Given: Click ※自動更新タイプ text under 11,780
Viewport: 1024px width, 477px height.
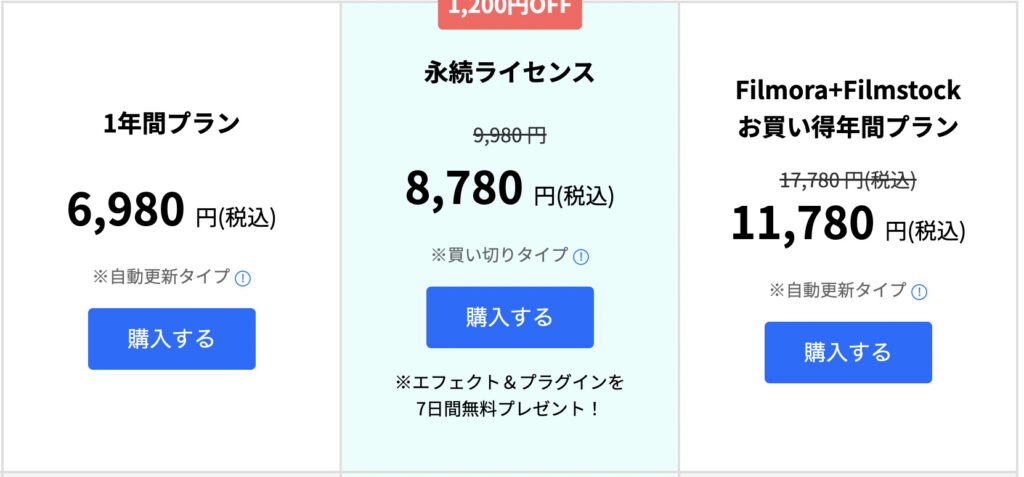Looking at the screenshot, I should 838,289.
